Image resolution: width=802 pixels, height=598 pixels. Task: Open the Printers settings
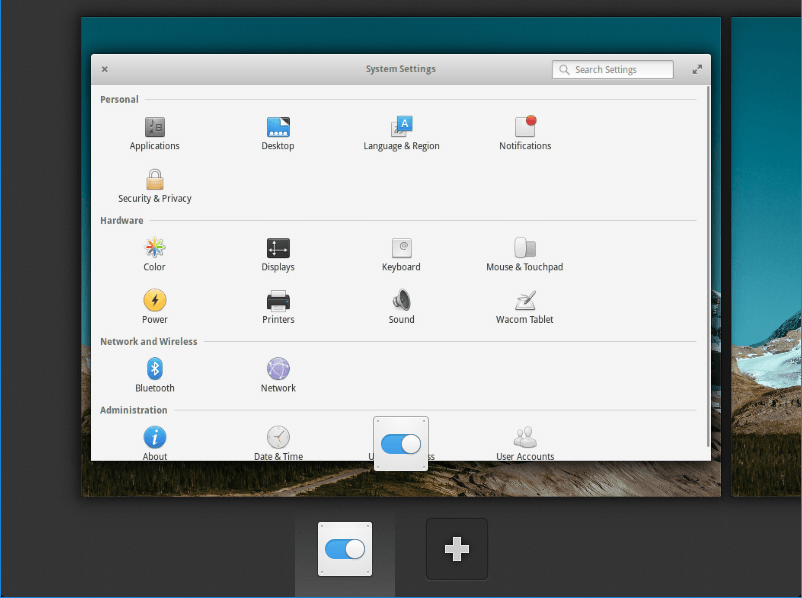click(278, 307)
